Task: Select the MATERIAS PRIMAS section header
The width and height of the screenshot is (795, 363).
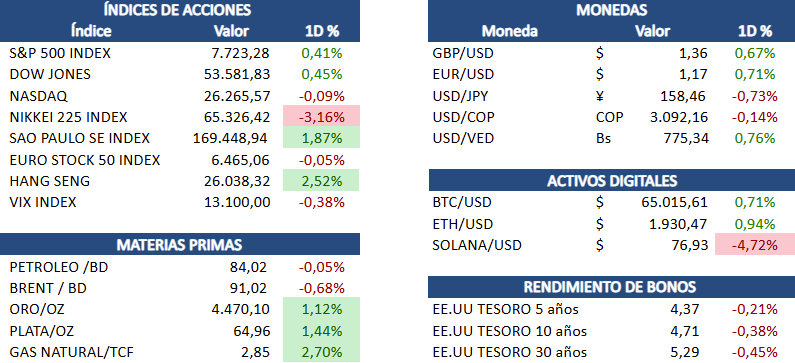Action: [179, 244]
